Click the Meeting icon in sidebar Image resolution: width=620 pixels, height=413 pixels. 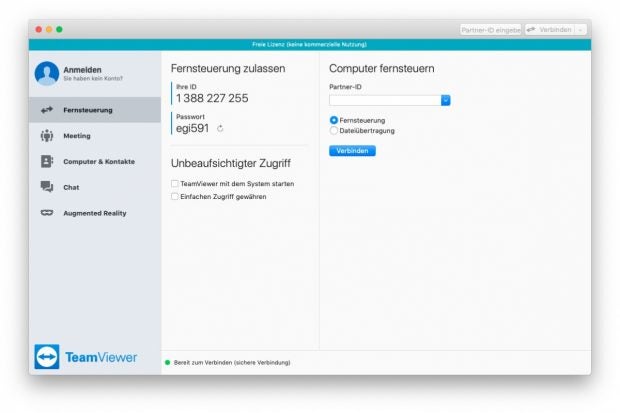click(x=46, y=136)
